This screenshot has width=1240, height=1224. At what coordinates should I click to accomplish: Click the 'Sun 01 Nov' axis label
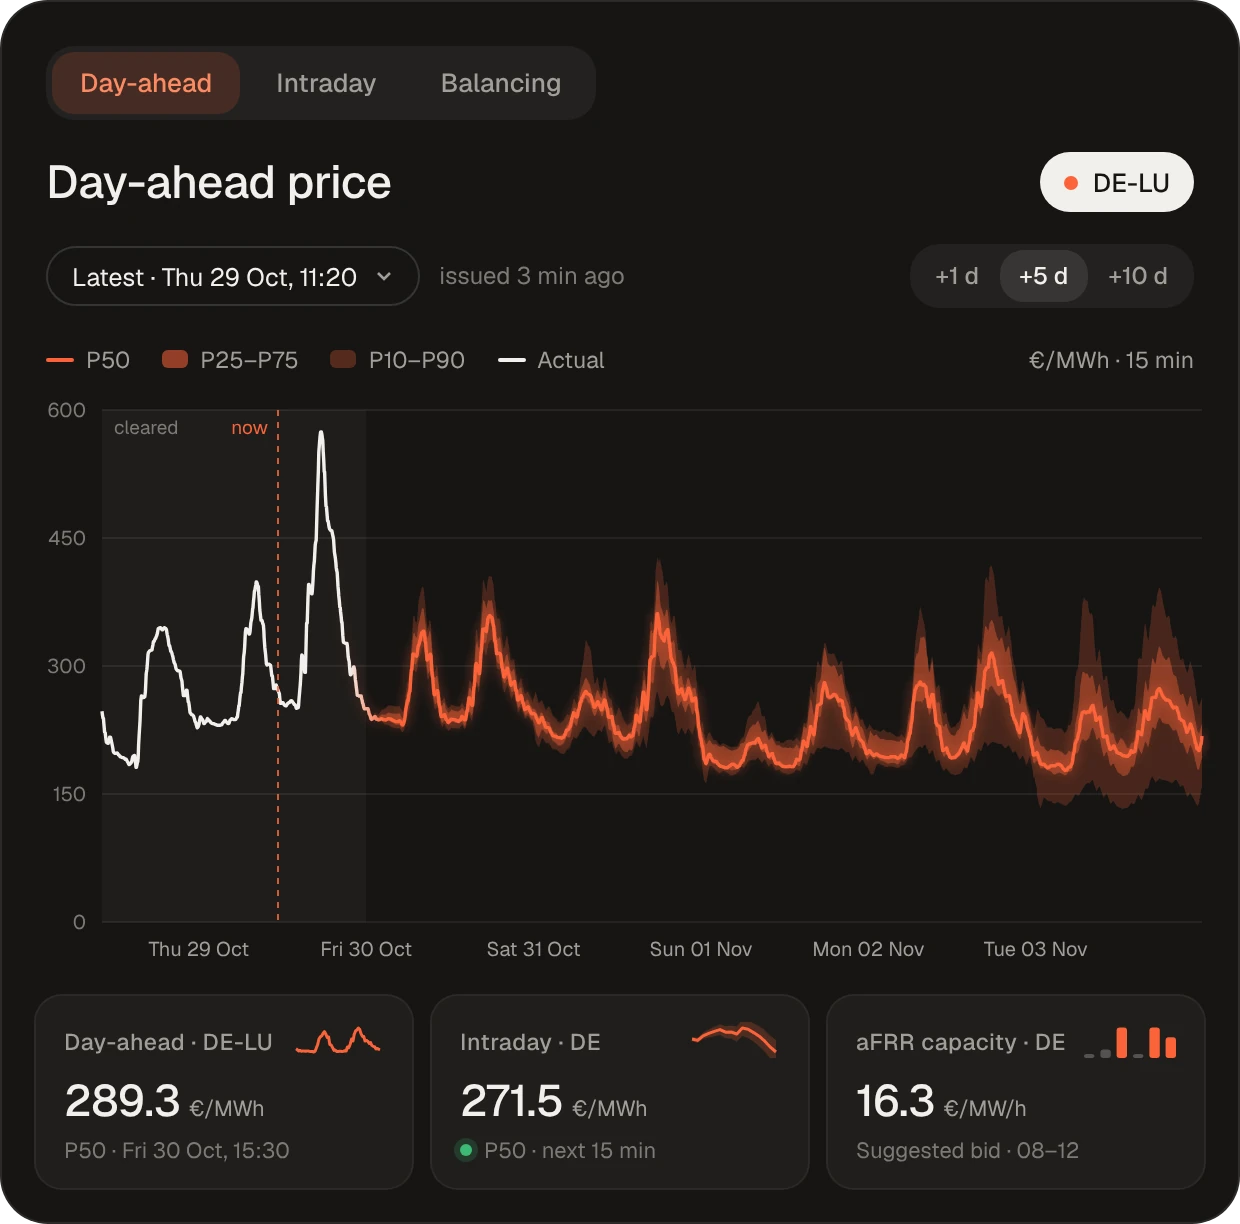click(x=701, y=949)
